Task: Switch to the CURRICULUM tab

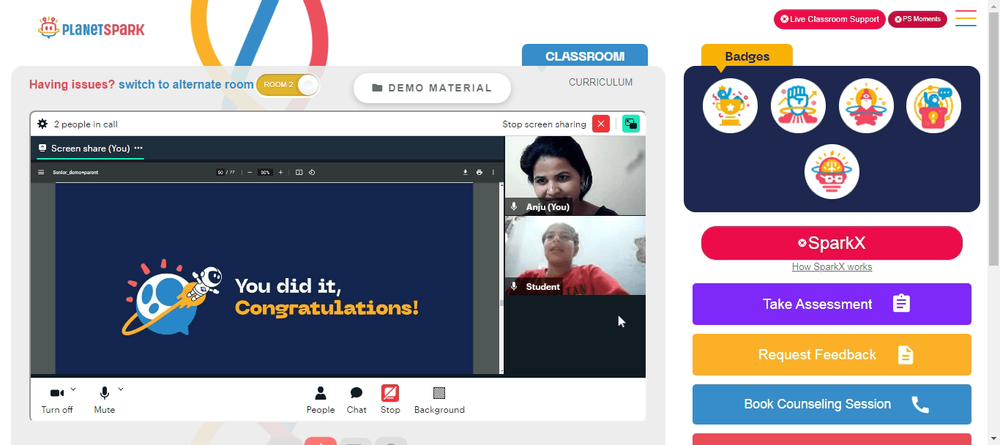Action: click(x=601, y=82)
